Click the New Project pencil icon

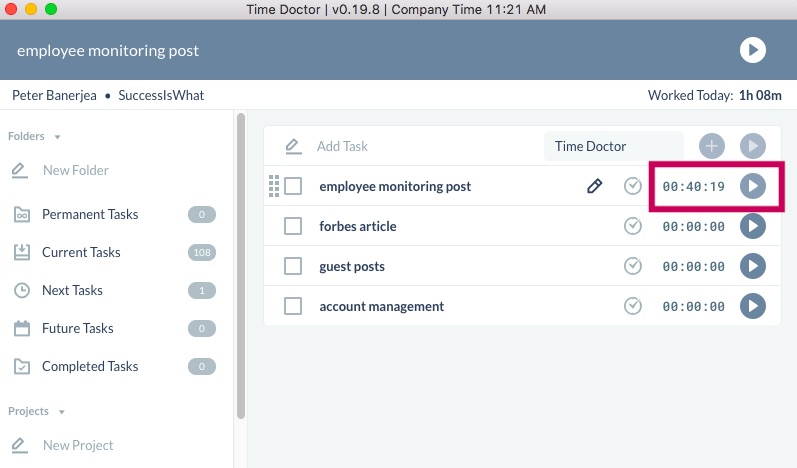click(19, 445)
